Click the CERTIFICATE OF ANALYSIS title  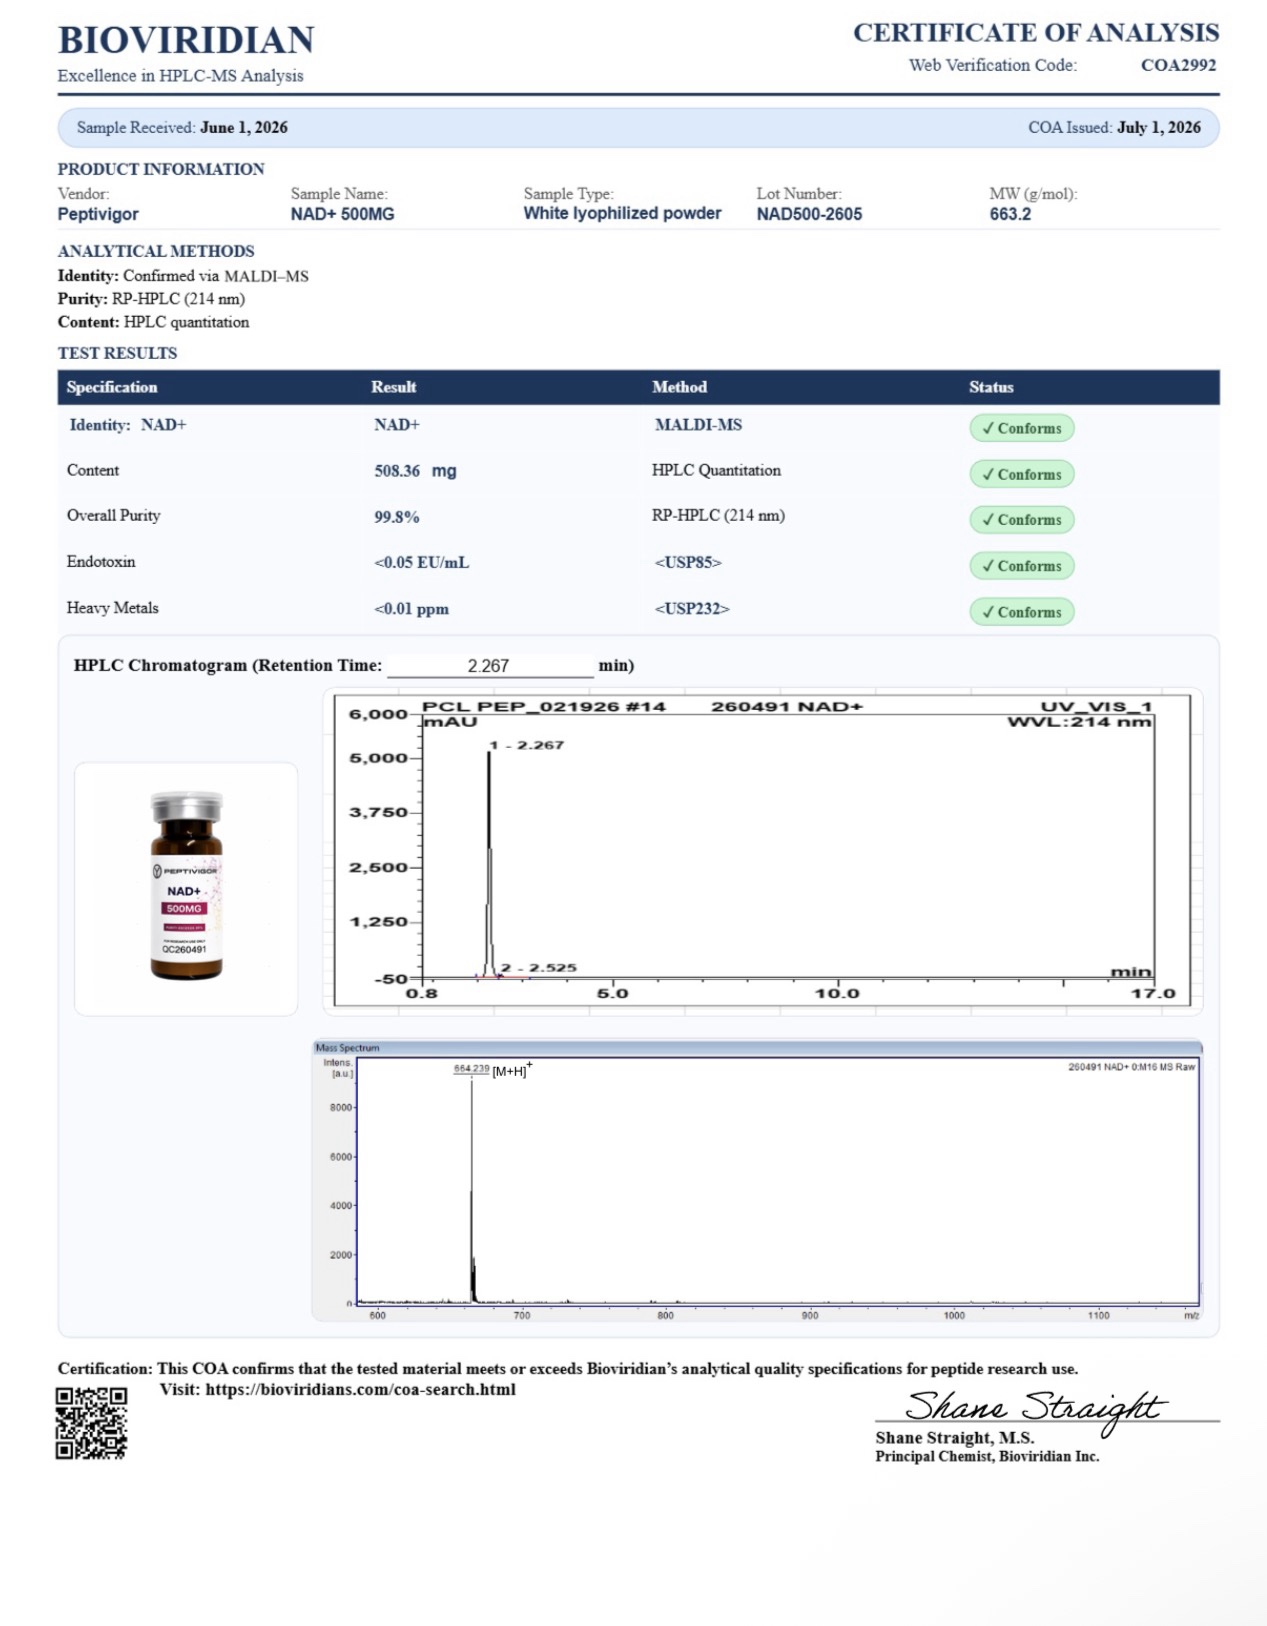pos(1036,33)
